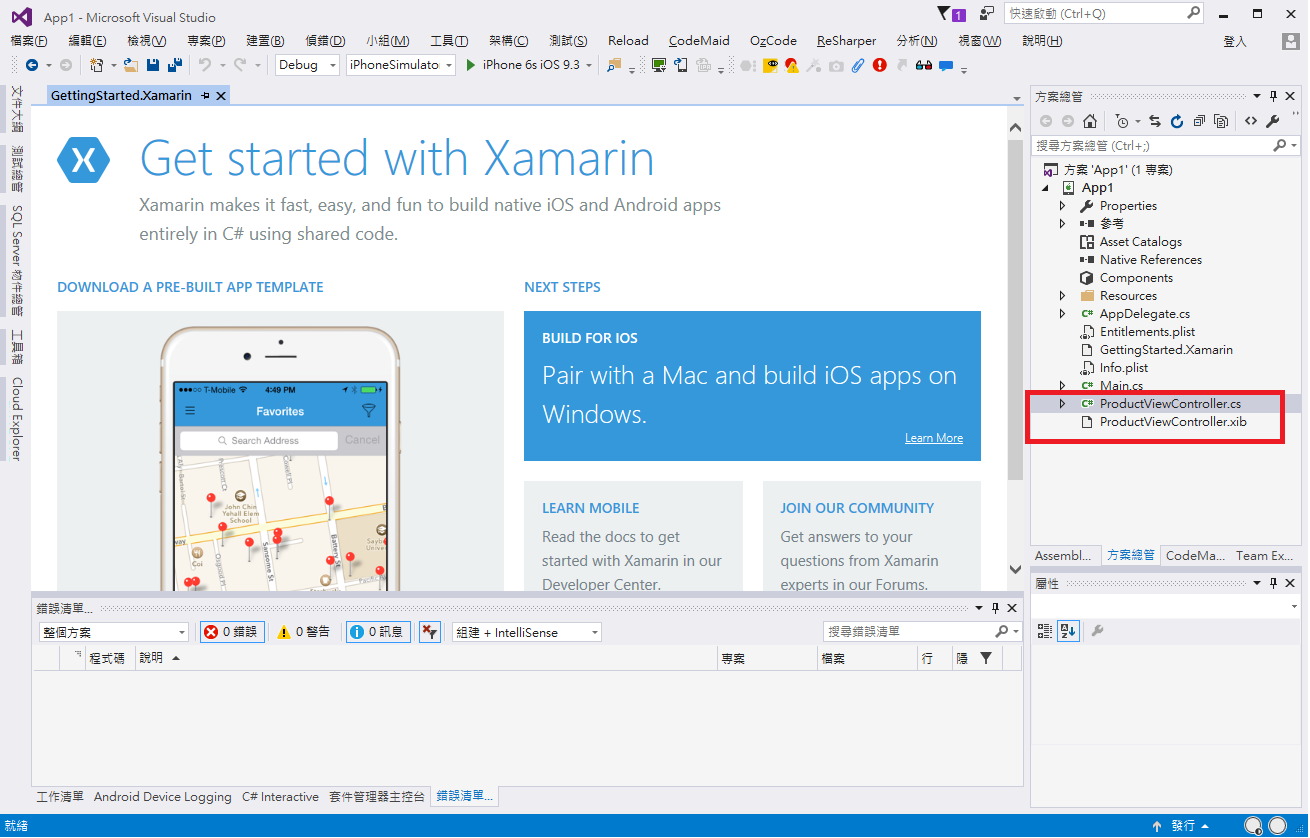Viewport: 1310px width, 838px height.
Task: Click the alphabetical sort icon in Properties panel
Action: coord(1068,630)
